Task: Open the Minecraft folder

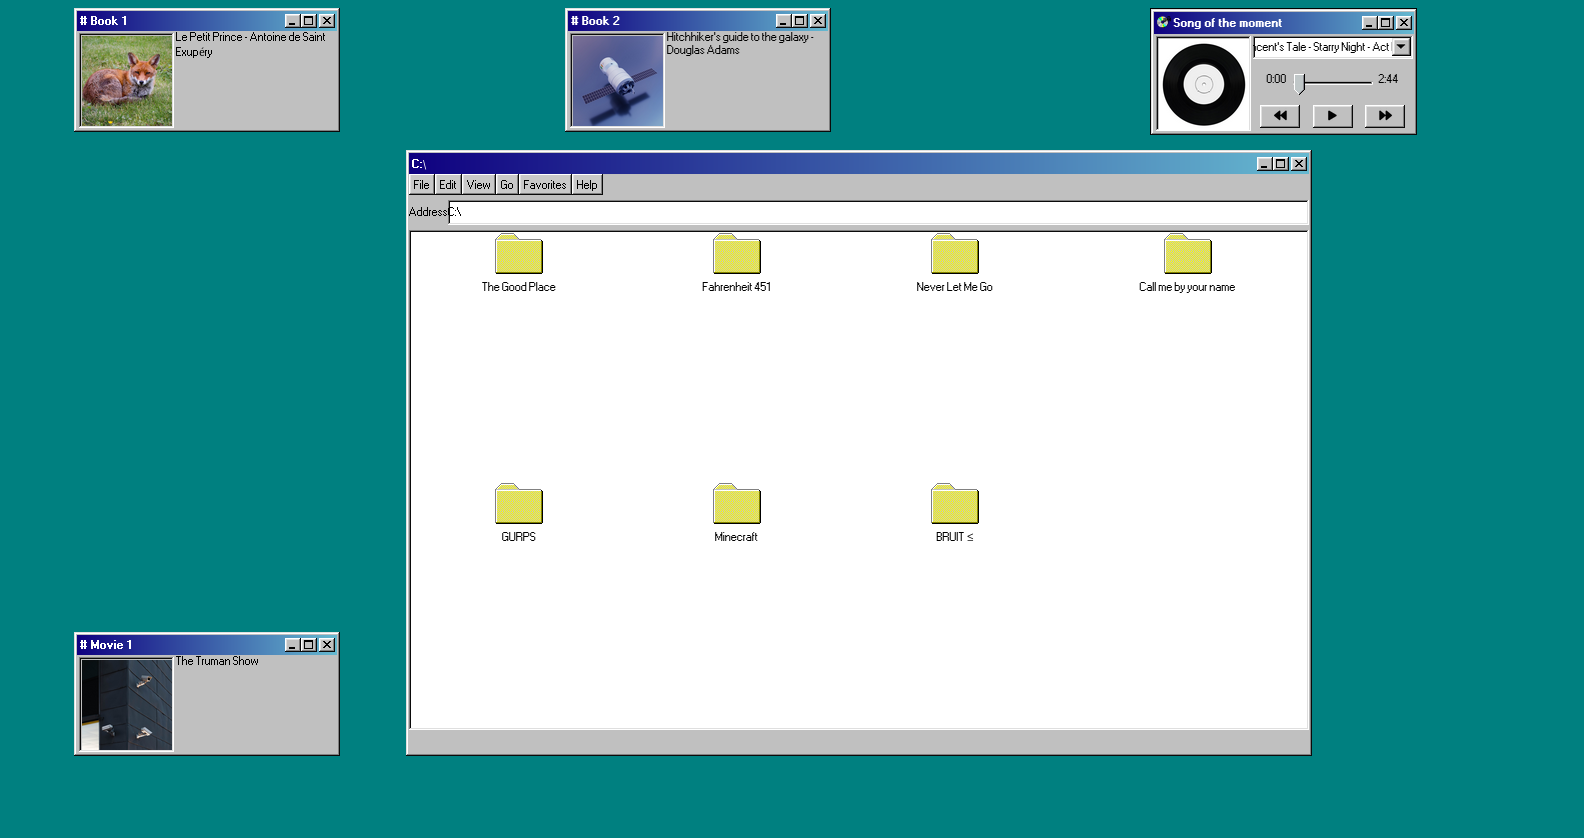Action: [x=736, y=505]
